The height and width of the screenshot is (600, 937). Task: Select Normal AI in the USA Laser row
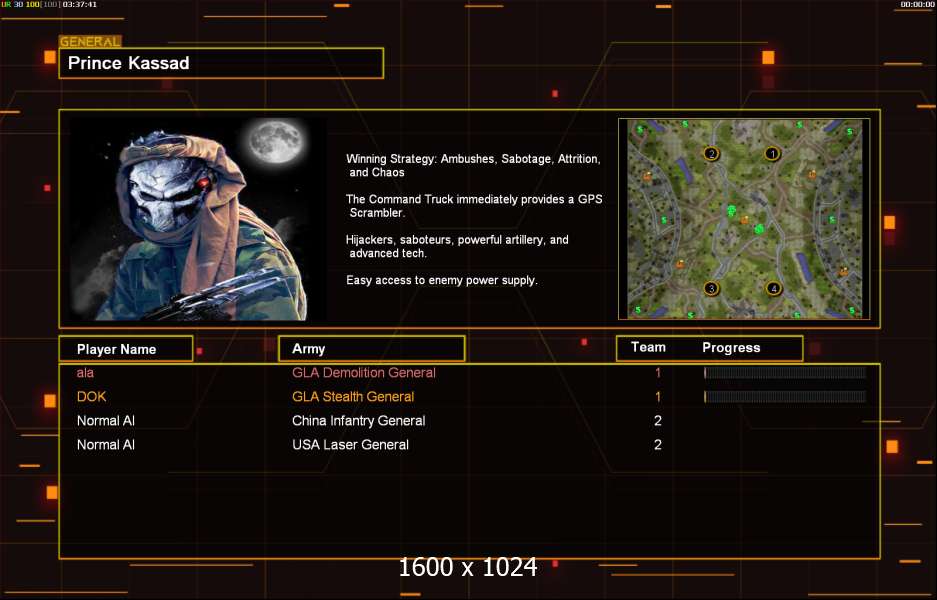tap(106, 445)
